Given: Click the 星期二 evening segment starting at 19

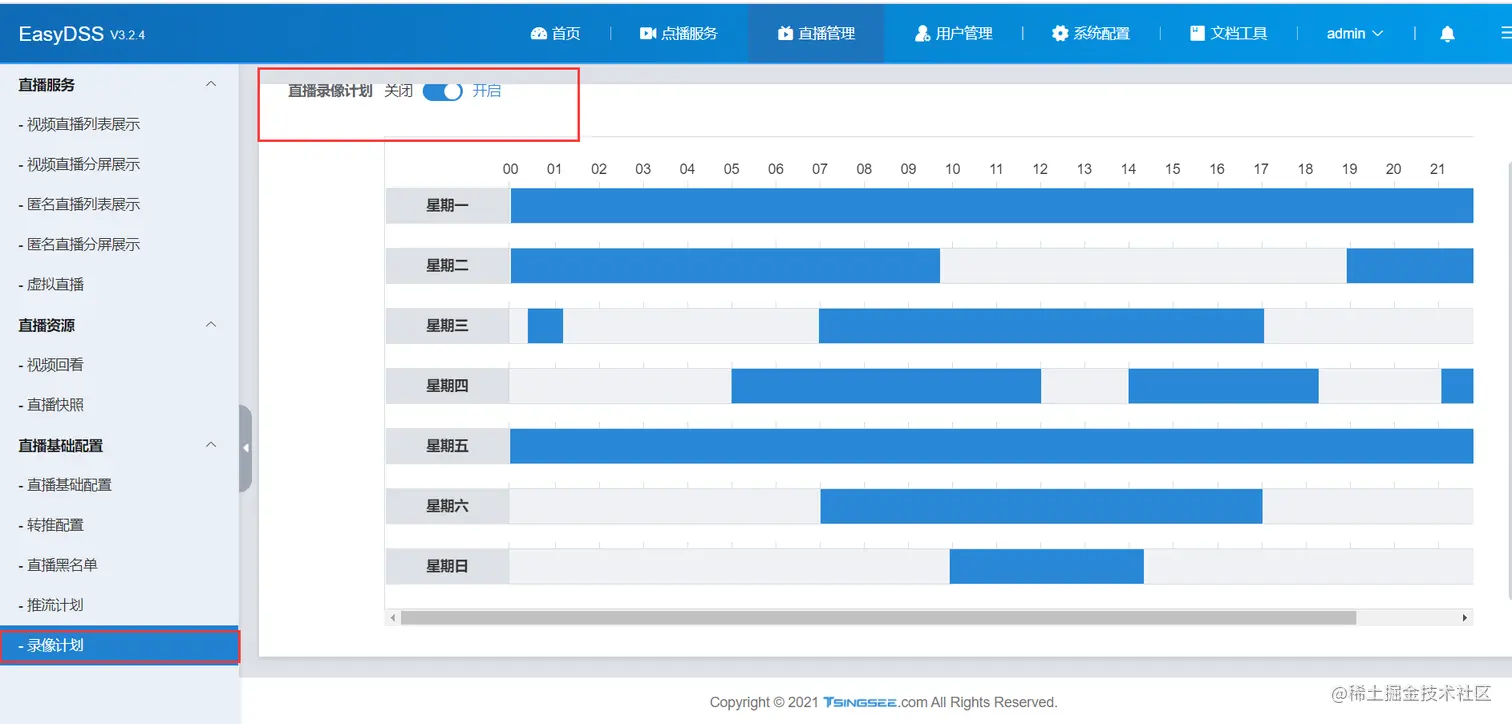Looking at the screenshot, I should tap(1410, 265).
